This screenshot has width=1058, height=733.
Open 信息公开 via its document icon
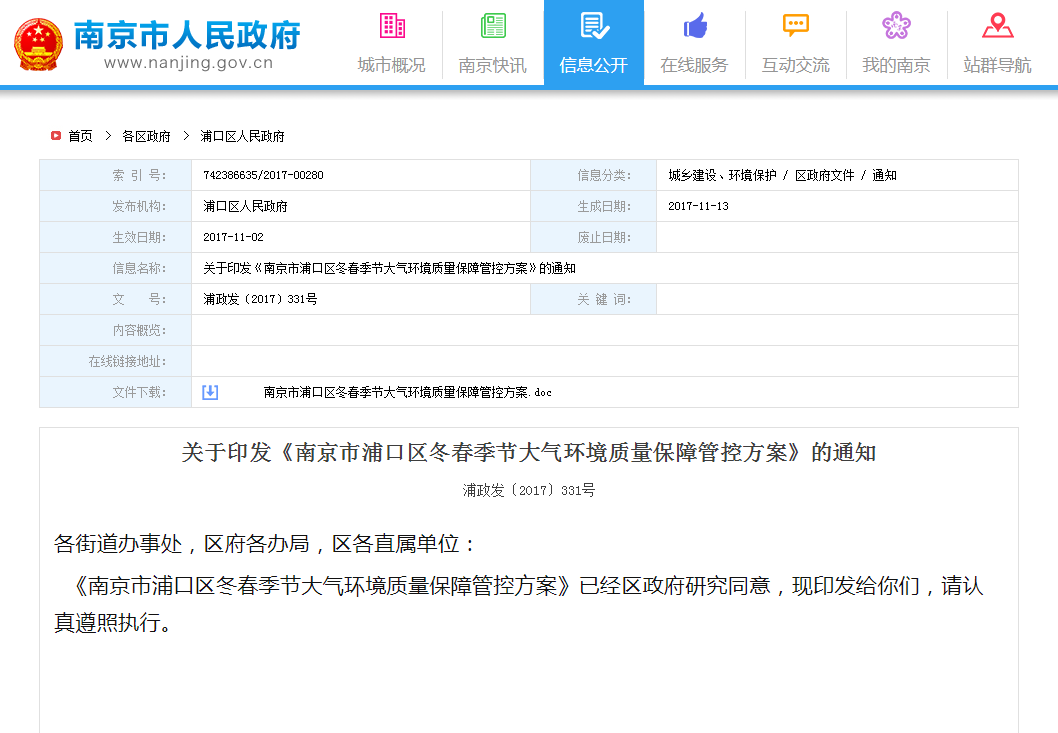tap(593, 25)
